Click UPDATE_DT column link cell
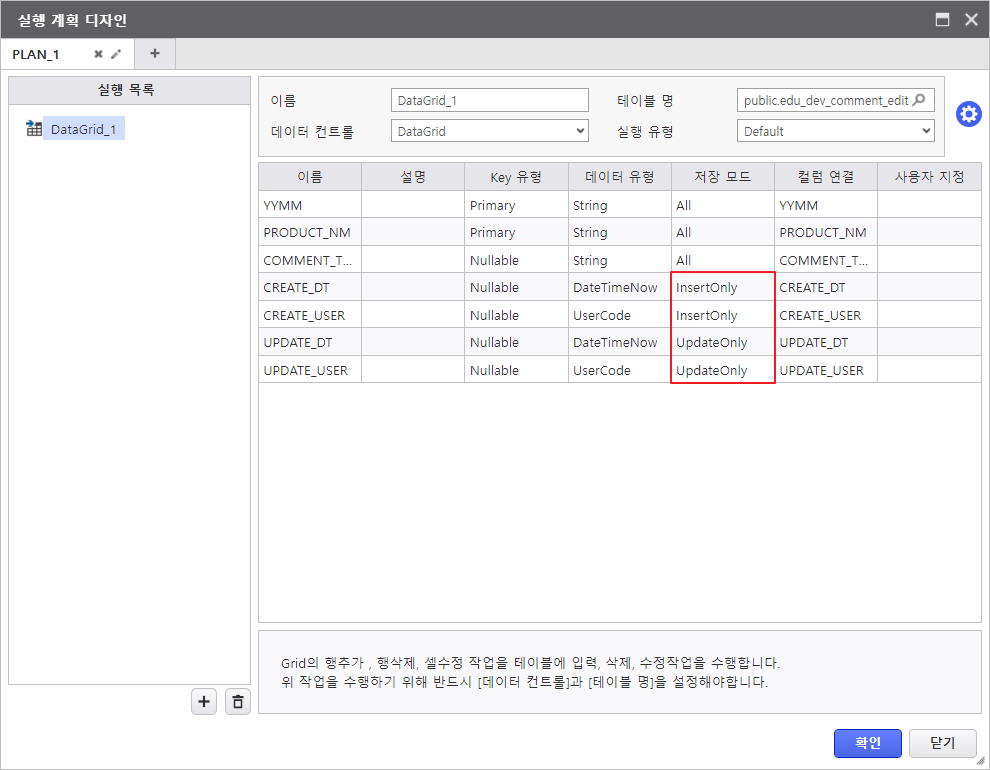The height and width of the screenshot is (770, 990). [x=826, y=342]
